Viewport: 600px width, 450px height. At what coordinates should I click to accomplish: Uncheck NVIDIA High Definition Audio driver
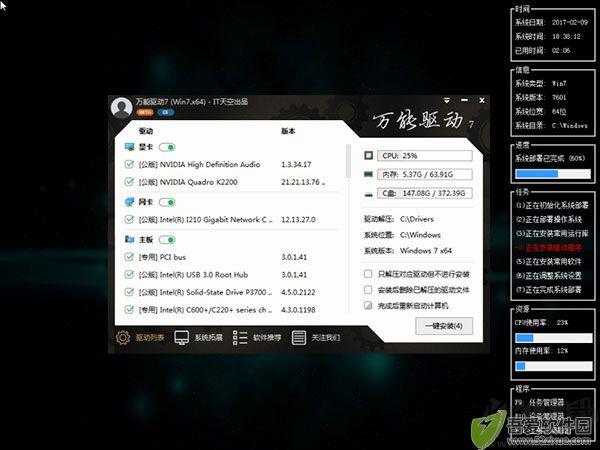tap(129, 165)
